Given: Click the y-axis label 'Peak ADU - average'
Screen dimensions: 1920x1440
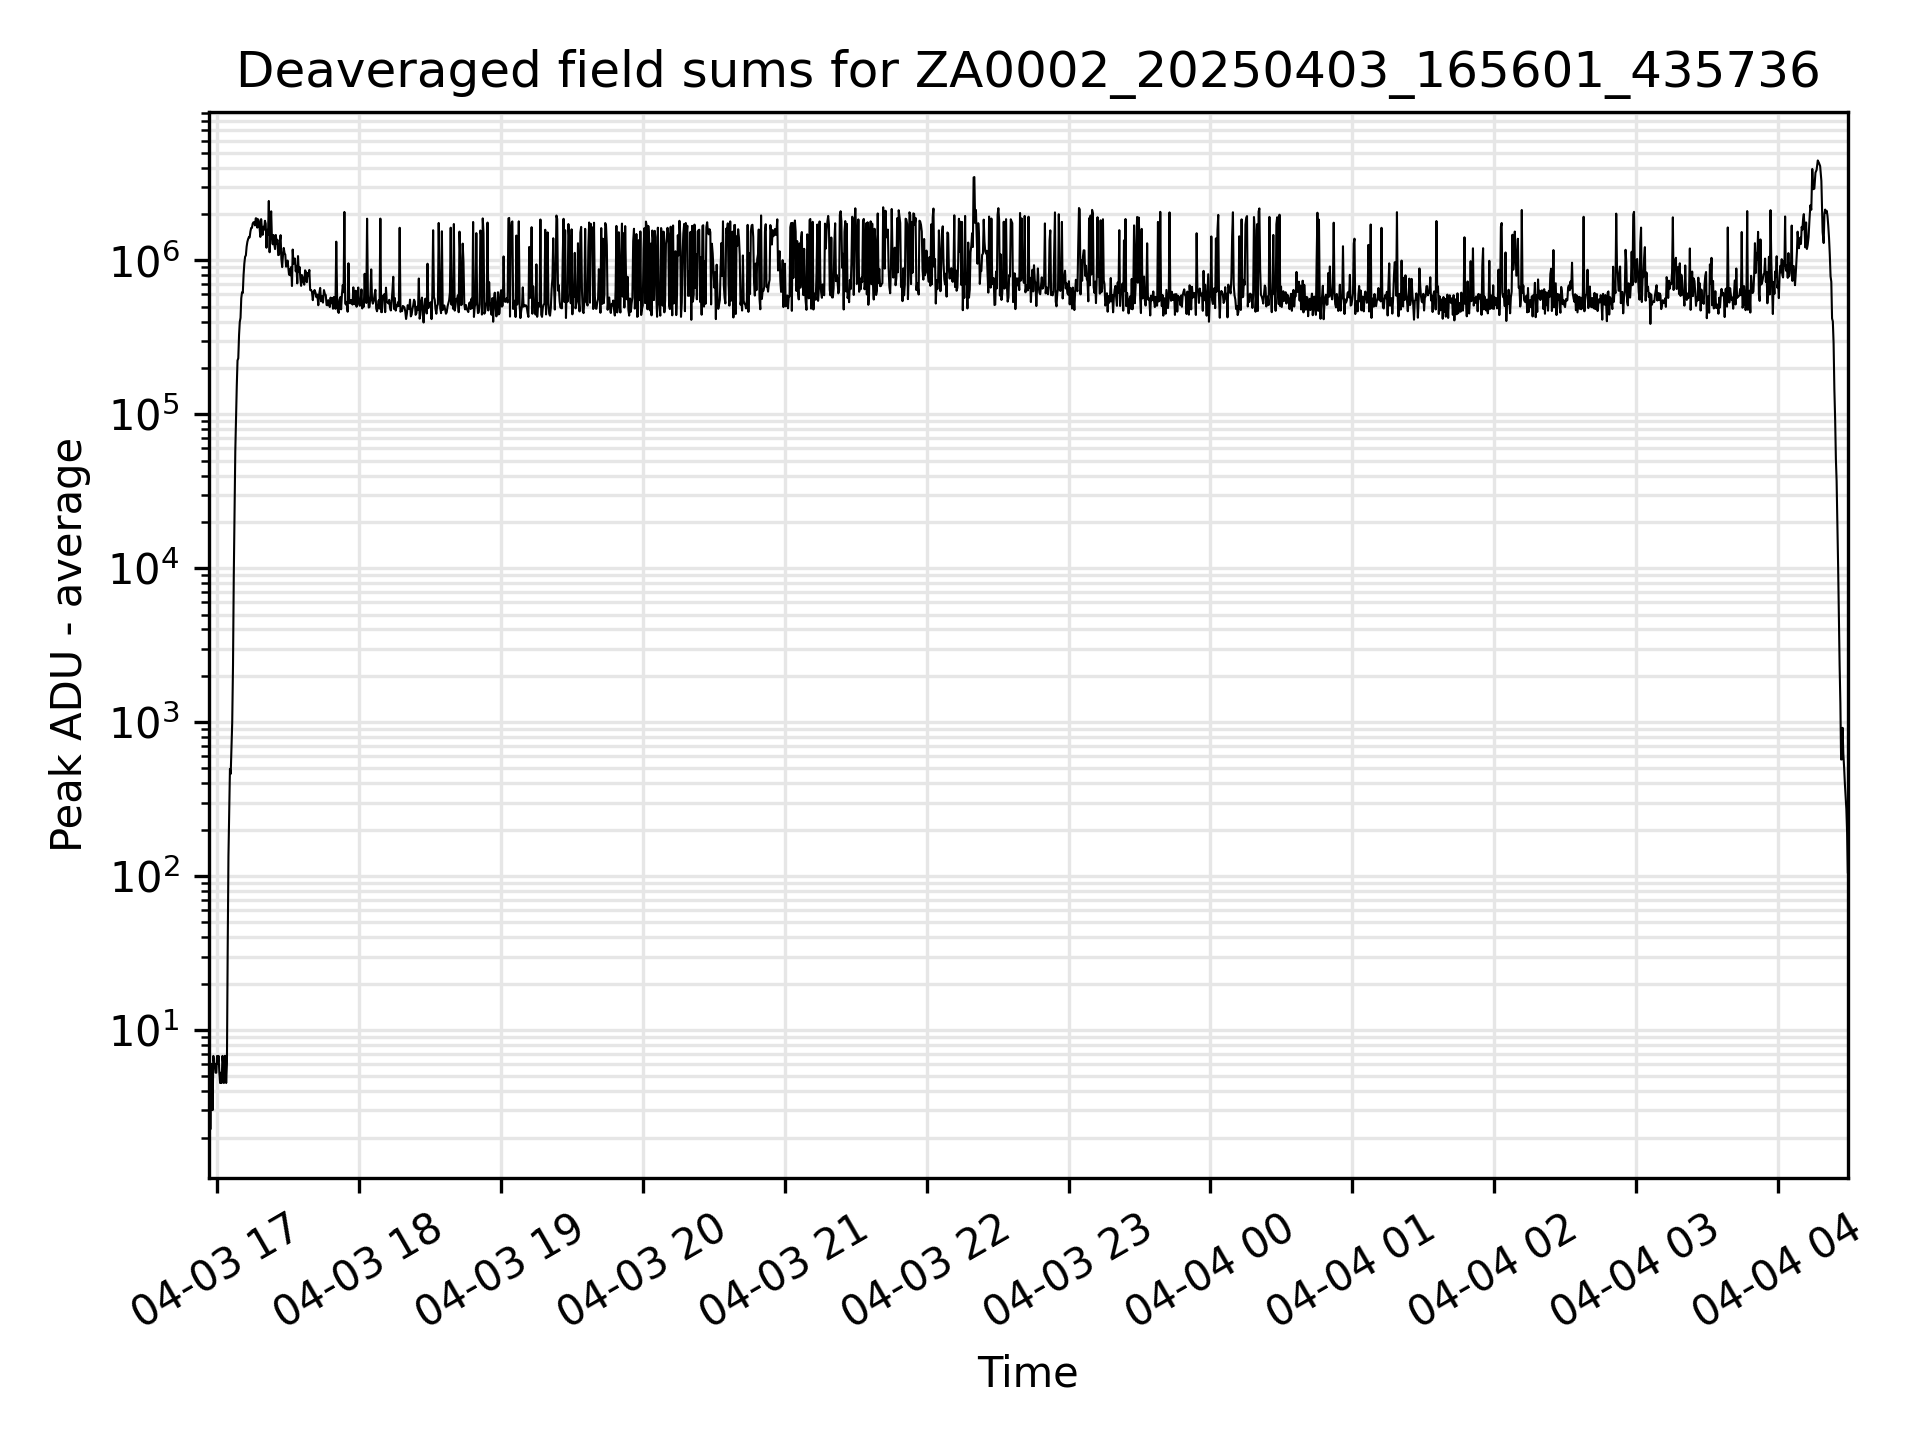Looking at the screenshot, I should click(67, 646).
